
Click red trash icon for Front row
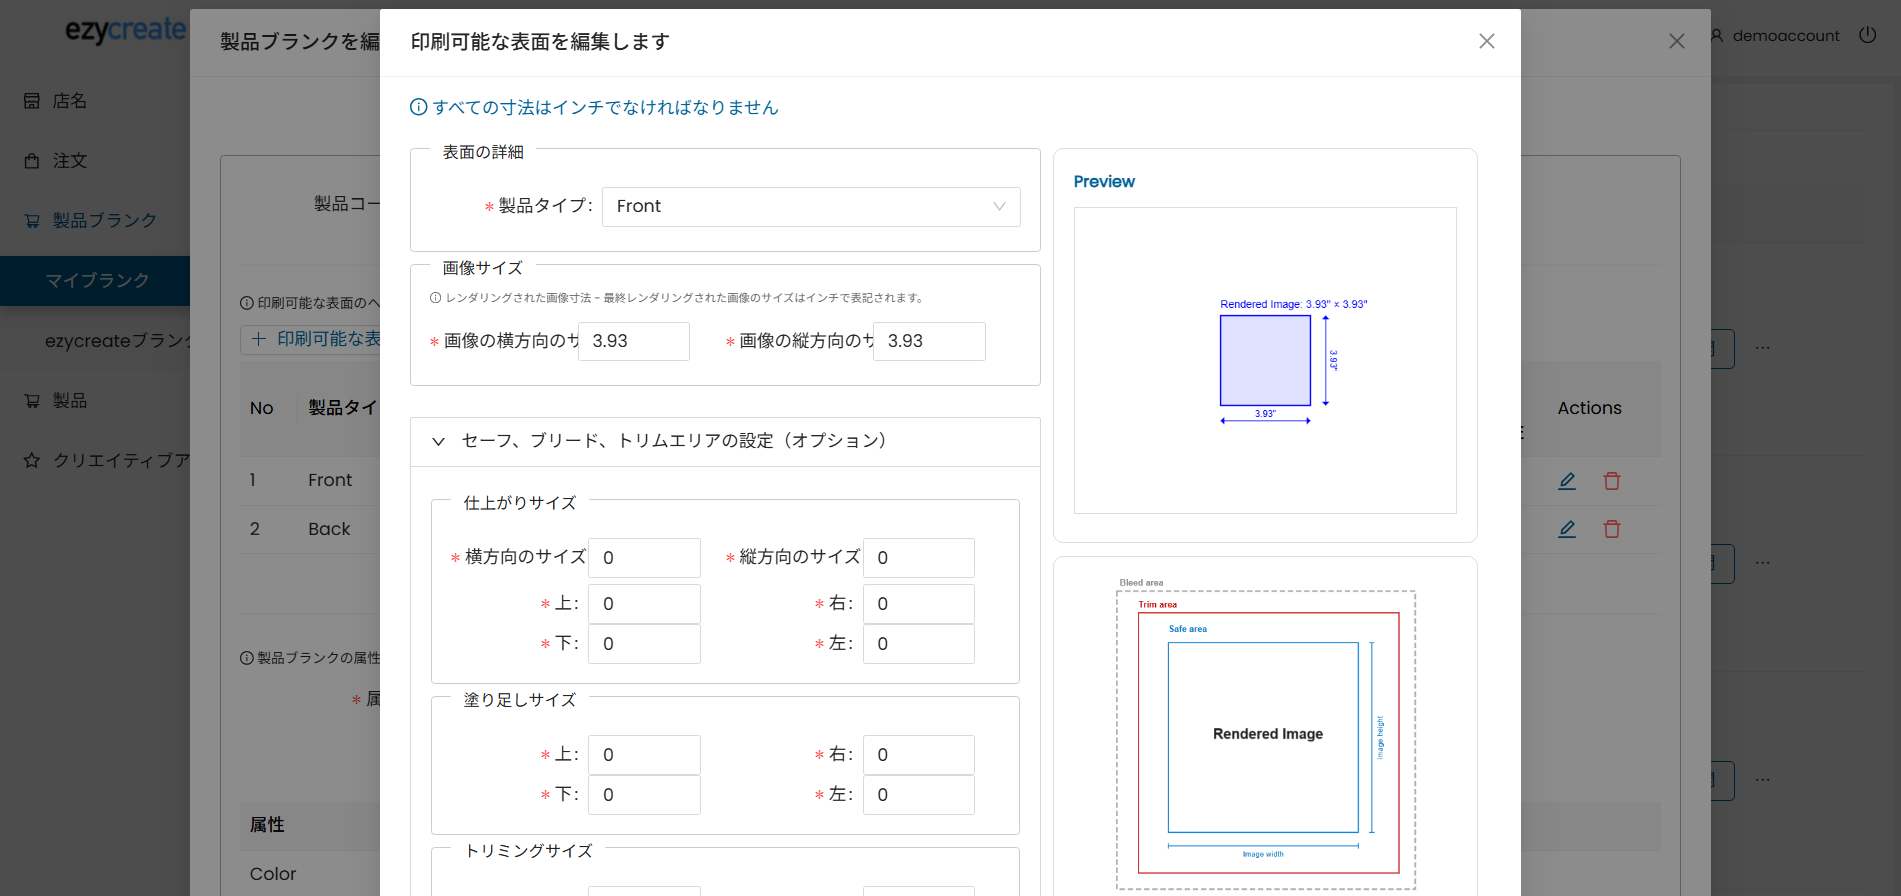[1611, 481]
